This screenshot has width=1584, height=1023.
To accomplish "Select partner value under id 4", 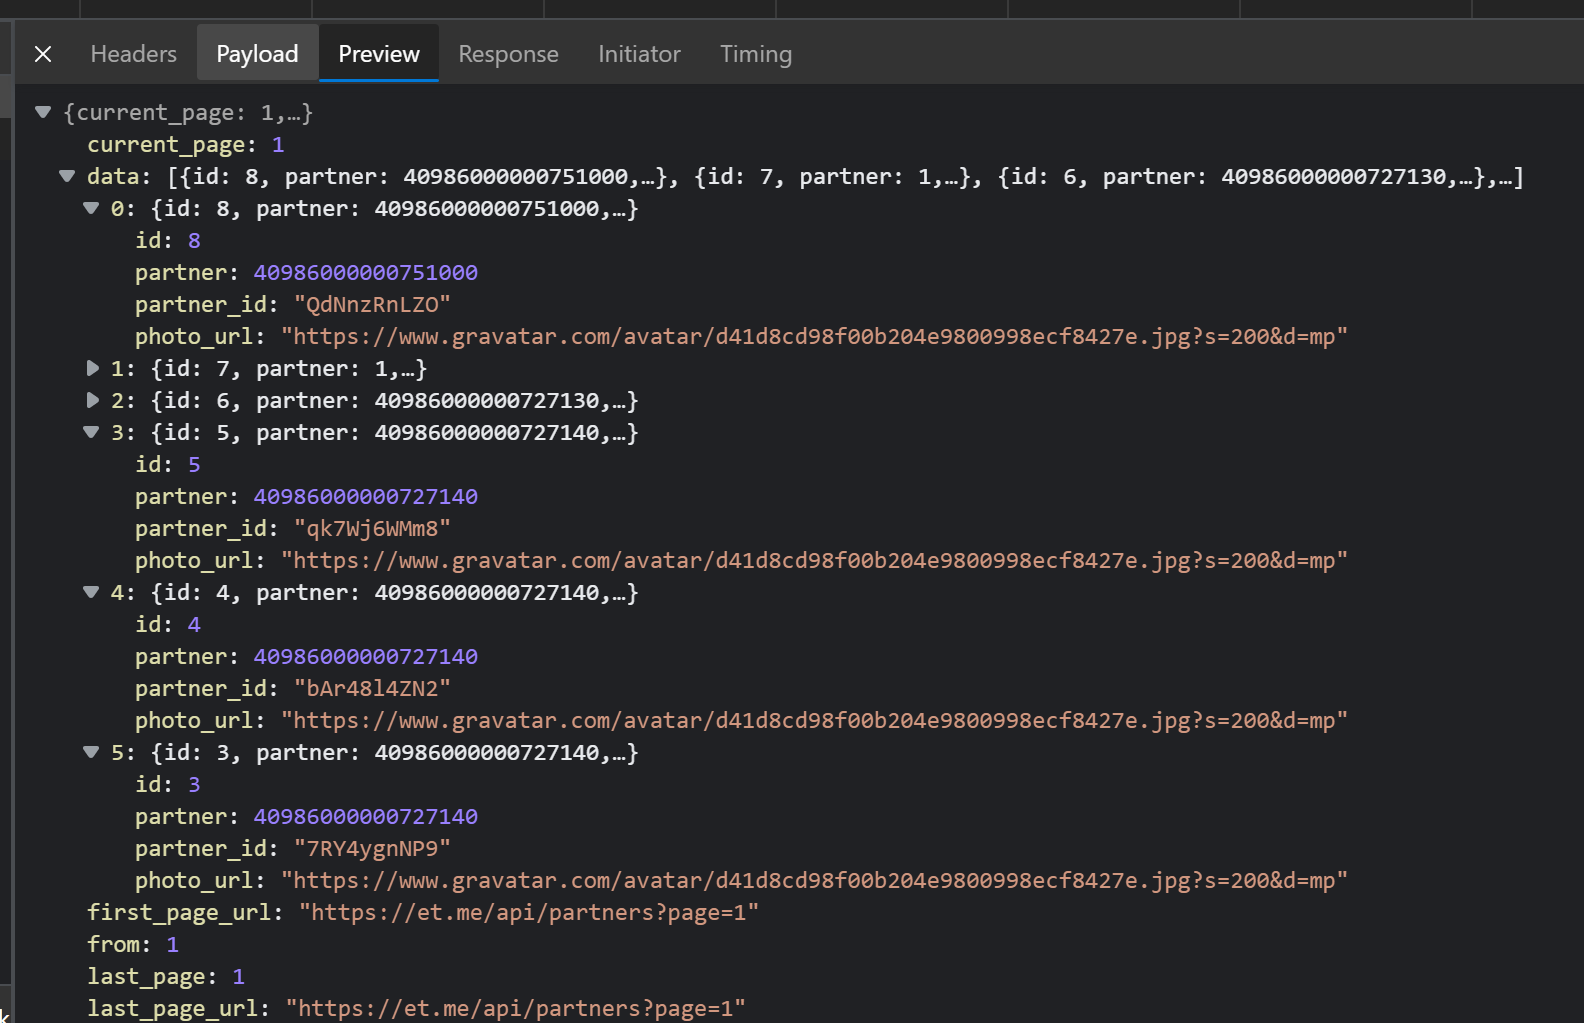I will click(x=366, y=656).
